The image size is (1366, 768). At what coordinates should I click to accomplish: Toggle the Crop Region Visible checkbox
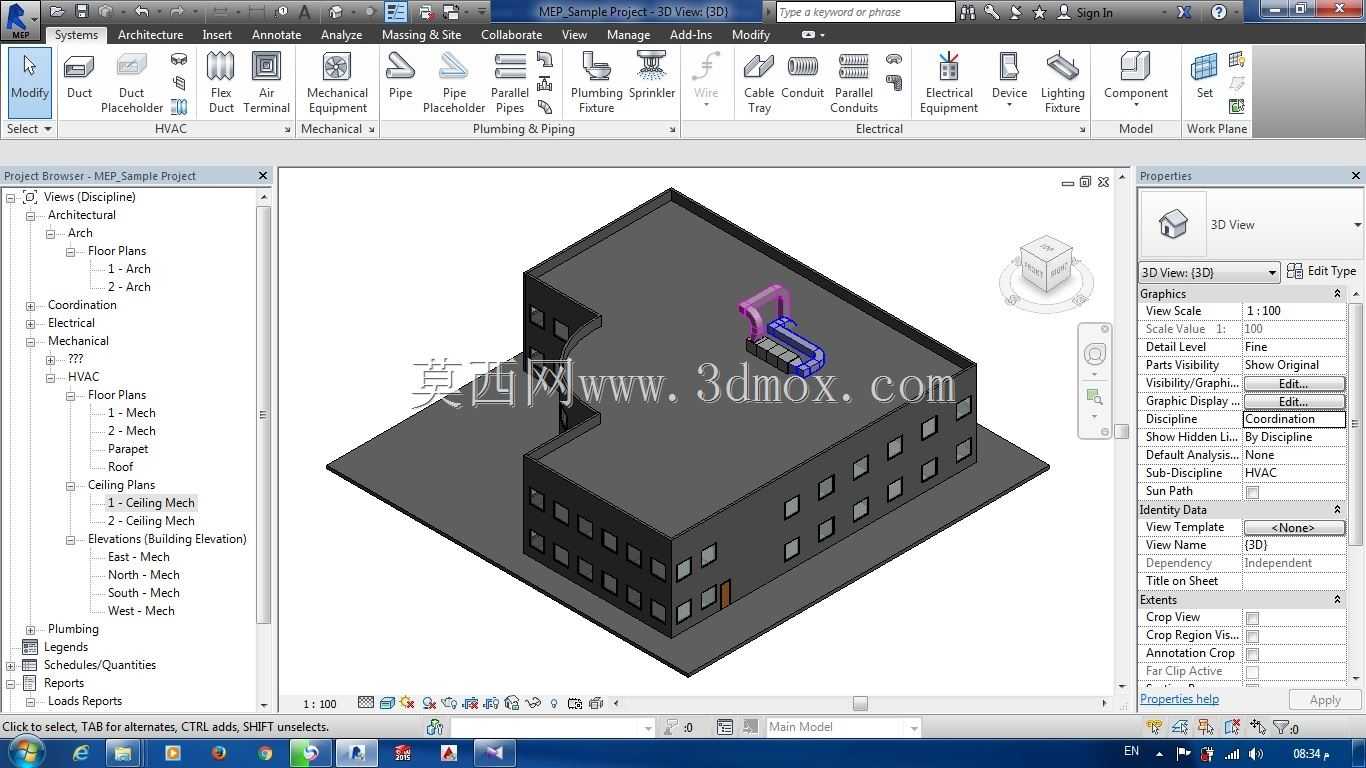pyautogui.click(x=1252, y=636)
